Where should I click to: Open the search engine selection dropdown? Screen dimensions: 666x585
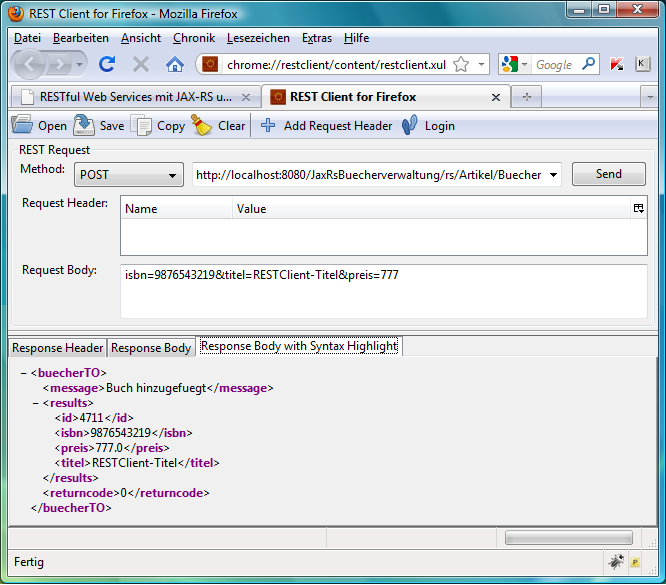(525, 65)
